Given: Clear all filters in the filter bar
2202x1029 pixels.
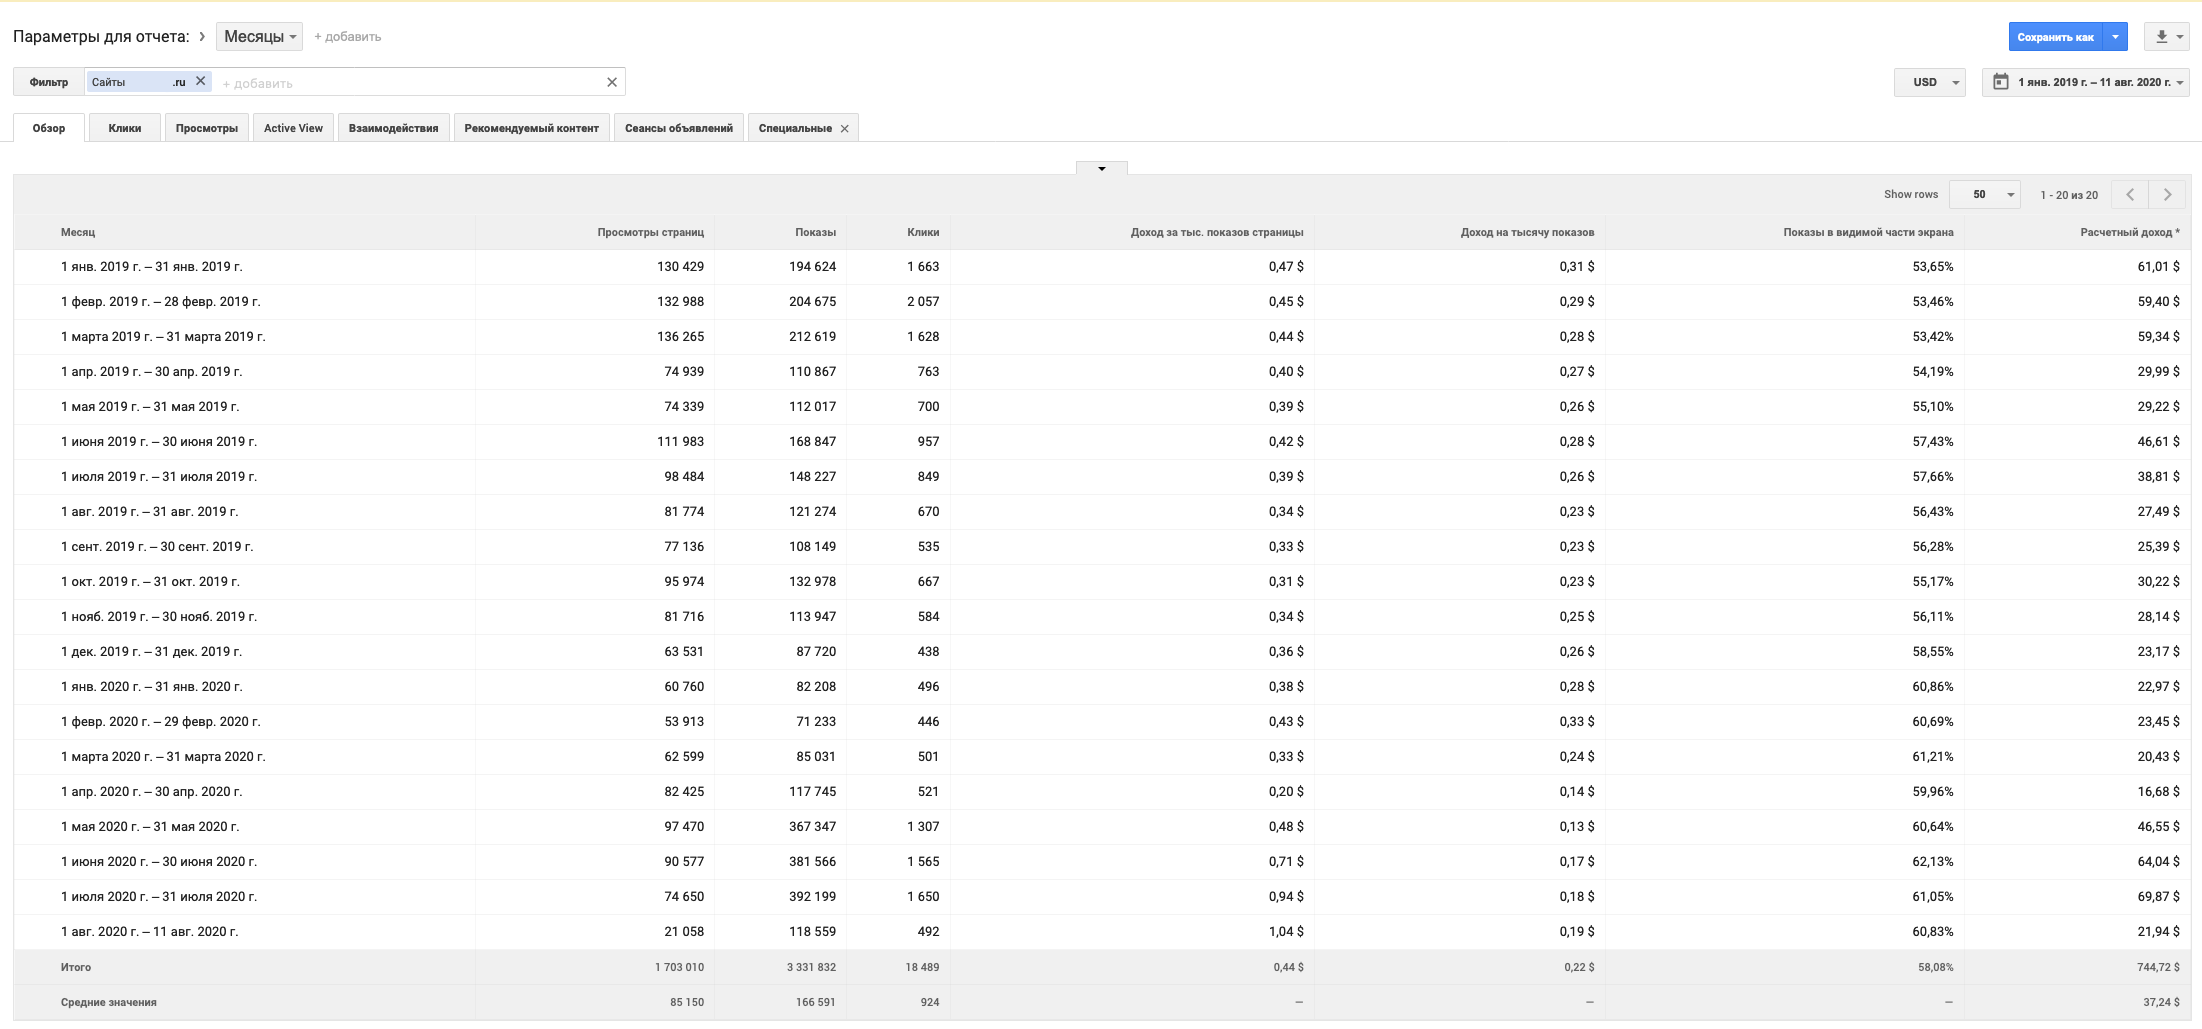Looking at the screenshot, I should [x=612, y=82].
